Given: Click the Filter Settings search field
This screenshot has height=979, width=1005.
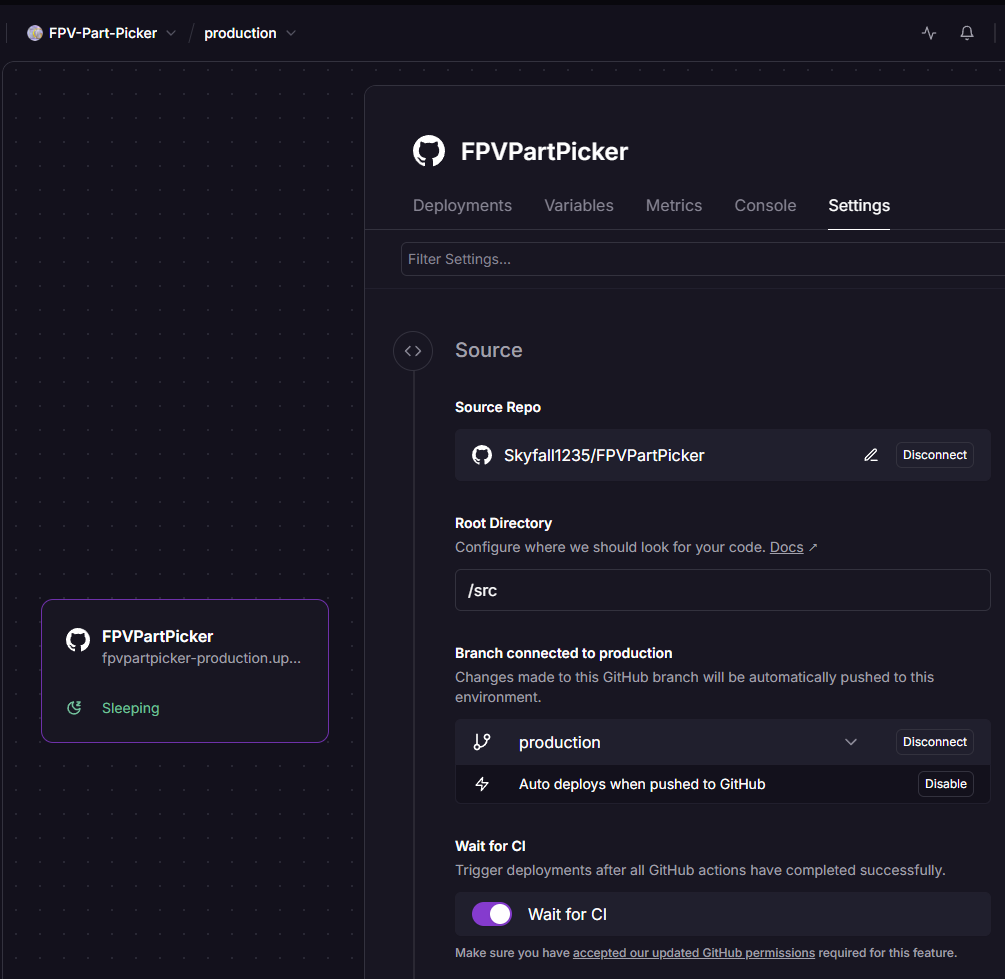Looking at the screenshot, I should pyautogui.click(x=702, y=259).
